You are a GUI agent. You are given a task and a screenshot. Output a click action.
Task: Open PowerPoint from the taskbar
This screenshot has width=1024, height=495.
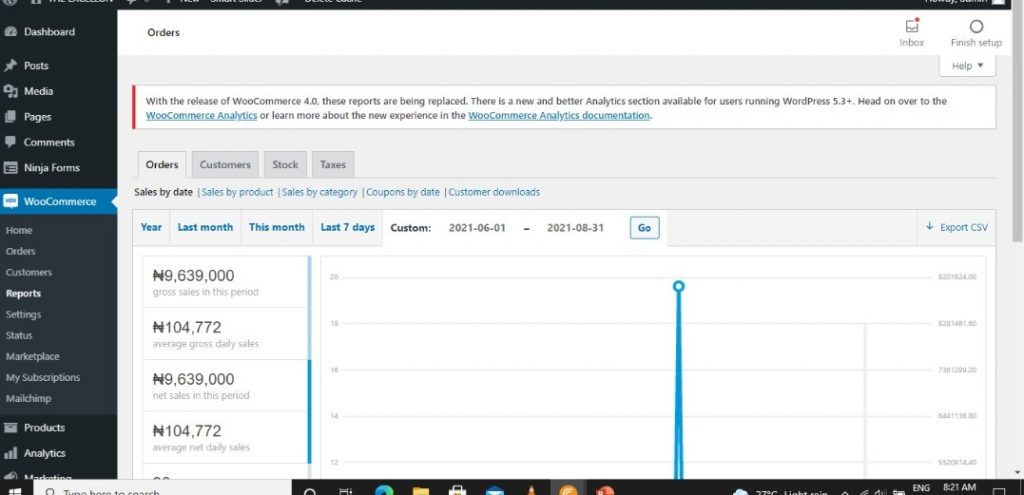(605, 489)
